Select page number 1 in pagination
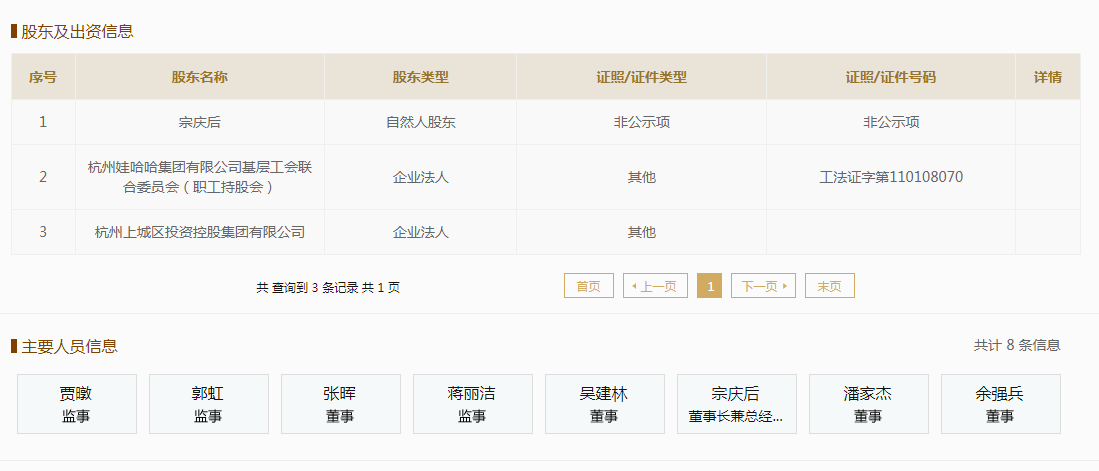 pyautogui.click(x=709, y=286)
